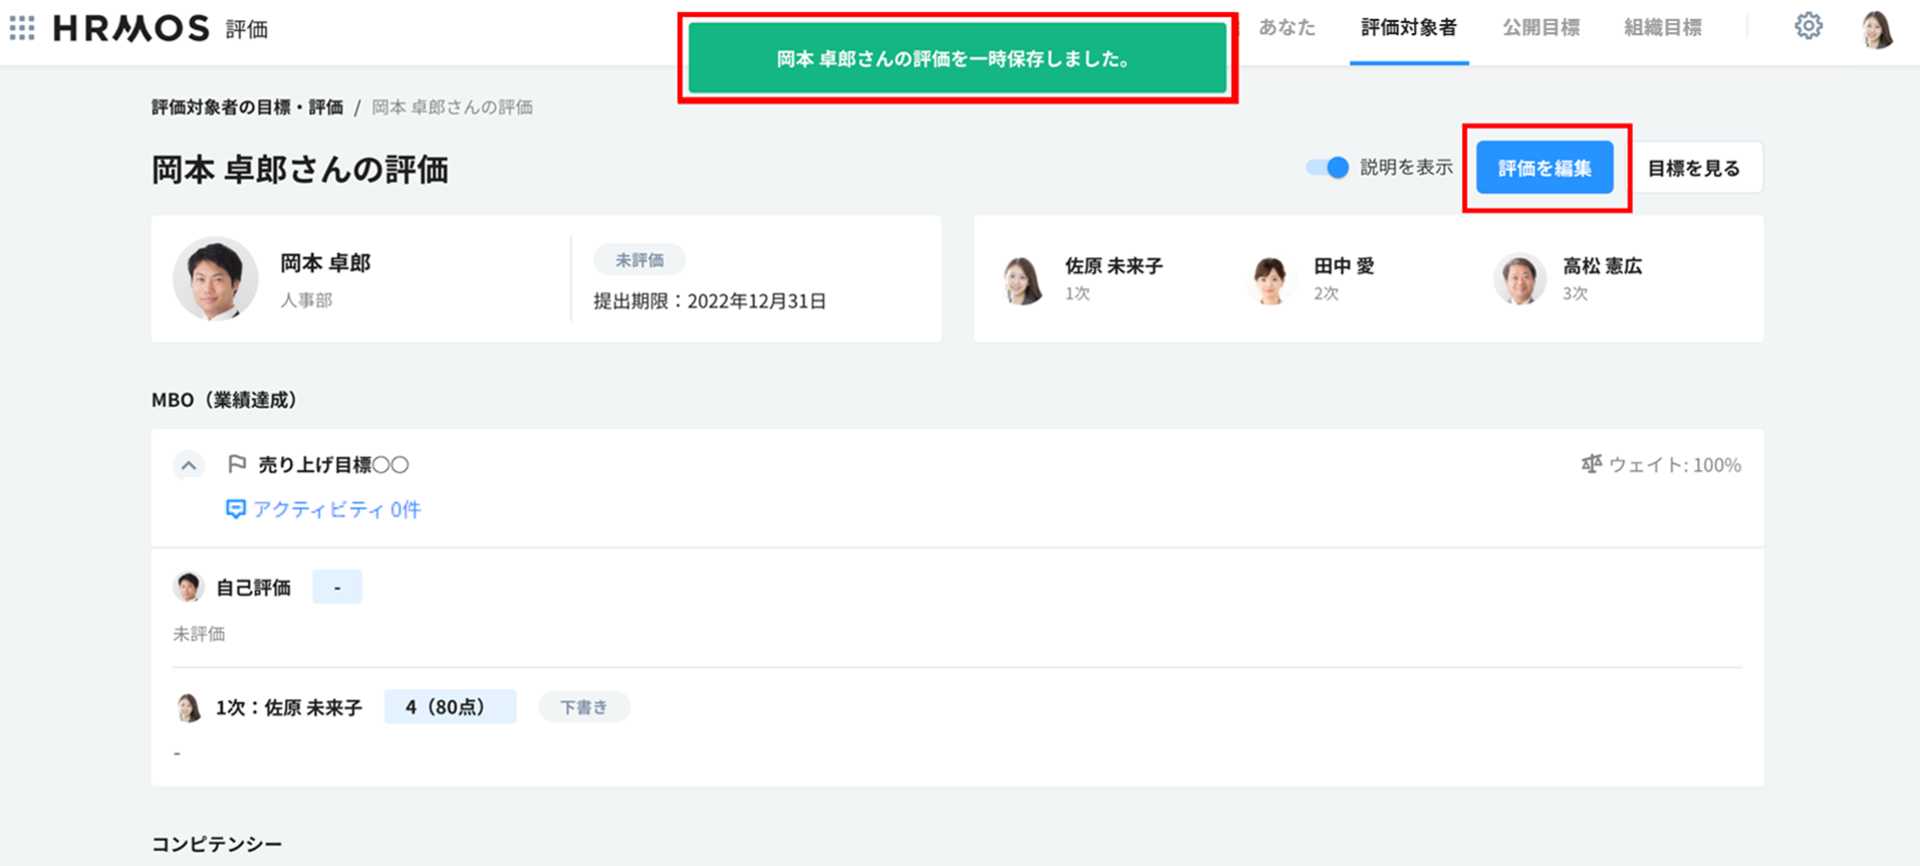Click the 目標を見る button
Image resolution: width=1920 pixels, height=866 pixels.
1693,168
